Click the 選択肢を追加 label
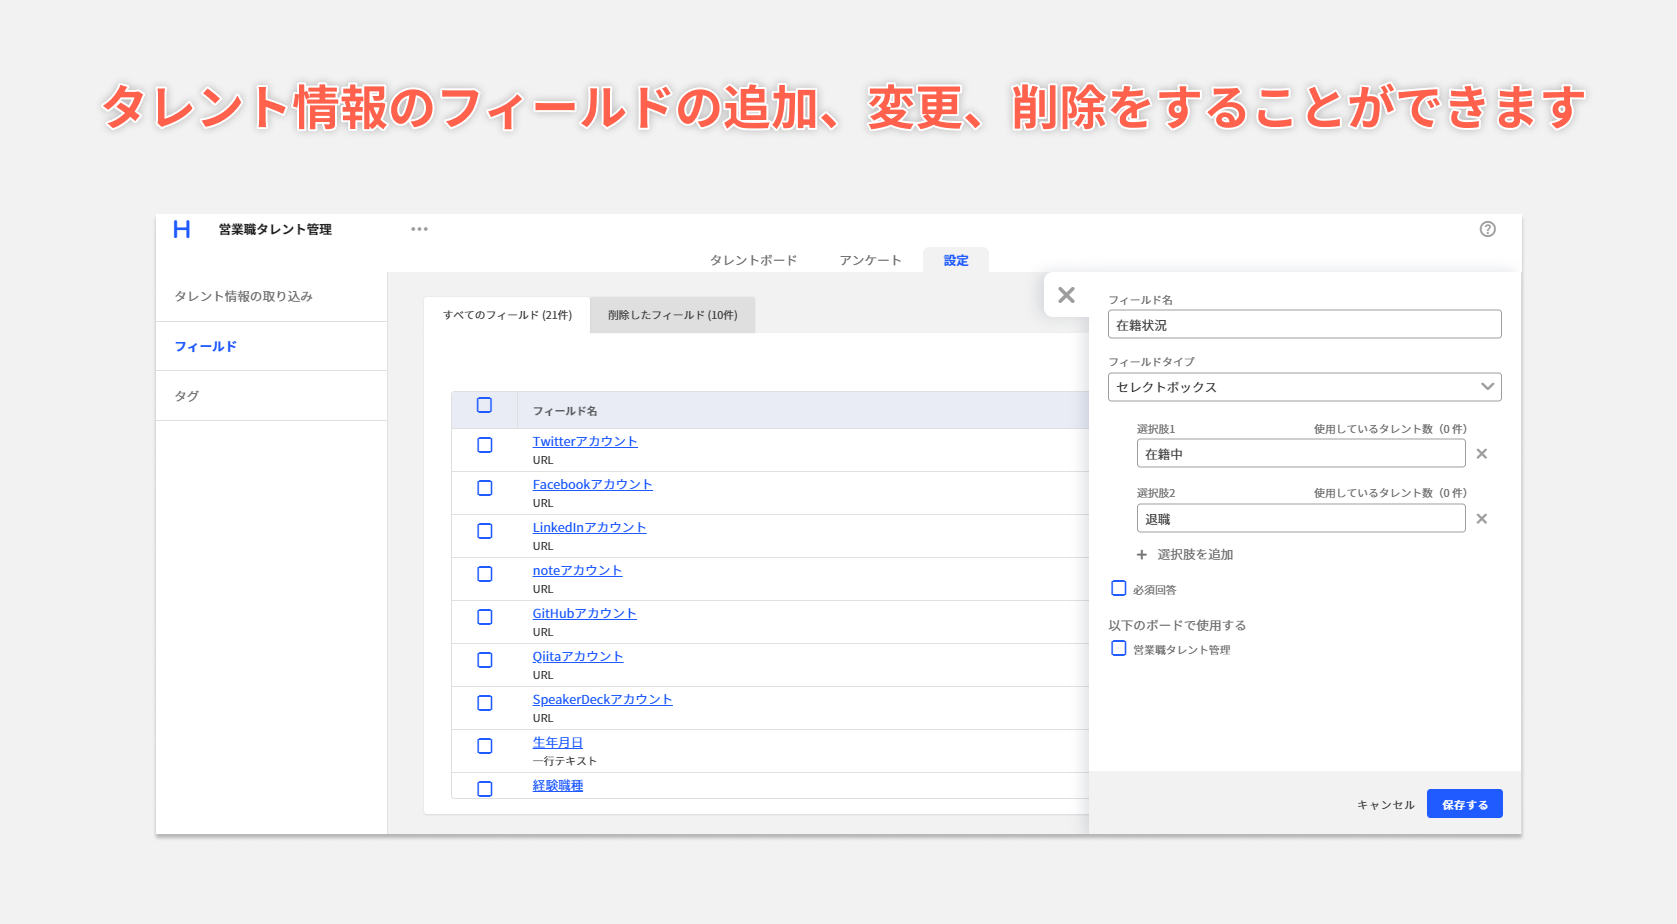Viewport: 1677px width, 924px height. pyautogui.click(x=1195, y=554)
